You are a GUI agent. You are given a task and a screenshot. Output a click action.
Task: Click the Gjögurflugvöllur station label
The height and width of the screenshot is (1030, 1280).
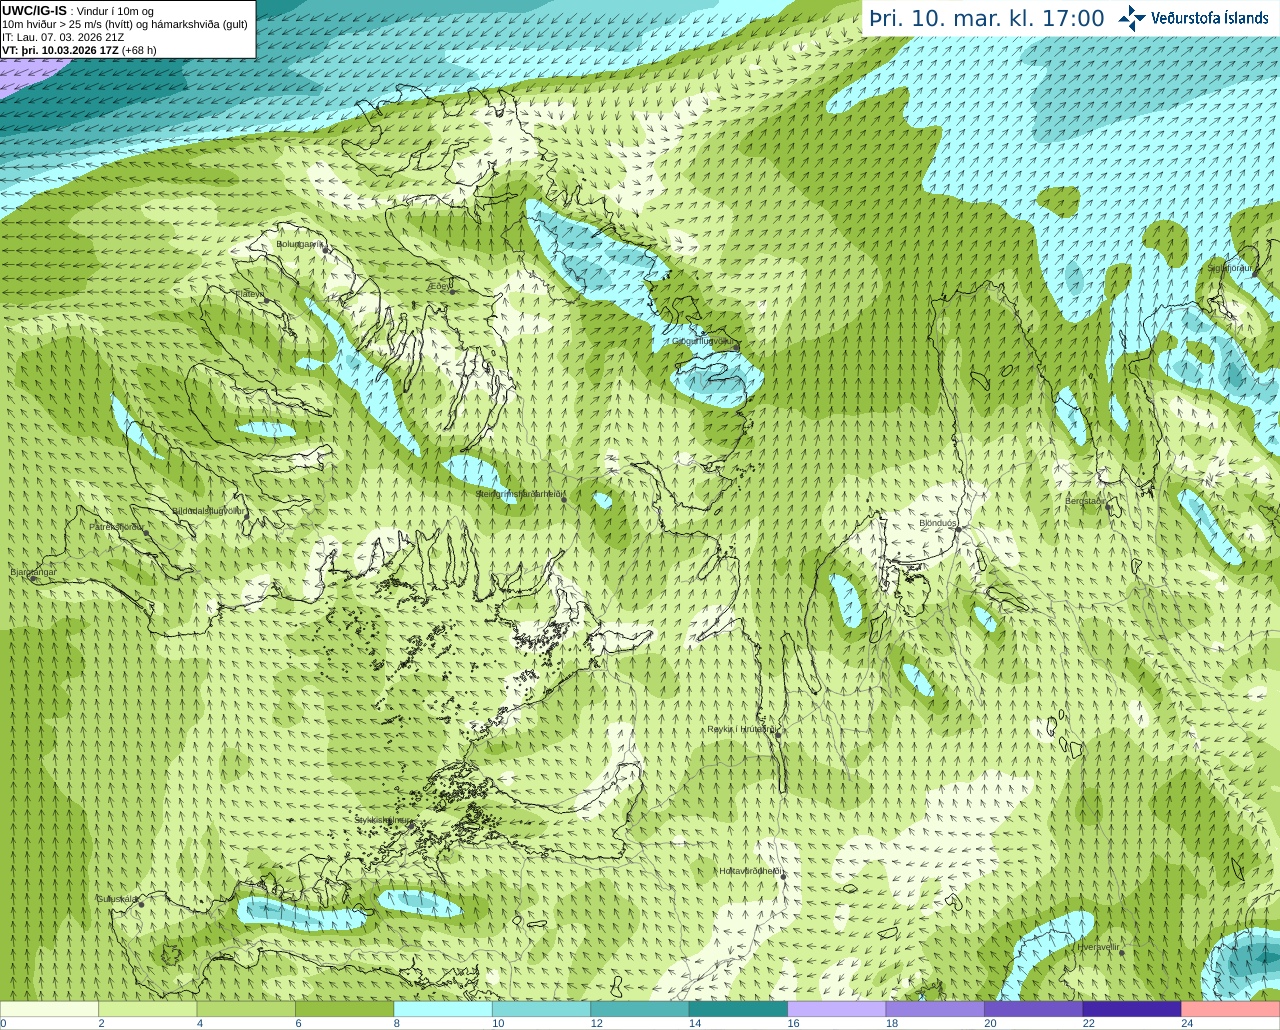[x=703, y=341]
